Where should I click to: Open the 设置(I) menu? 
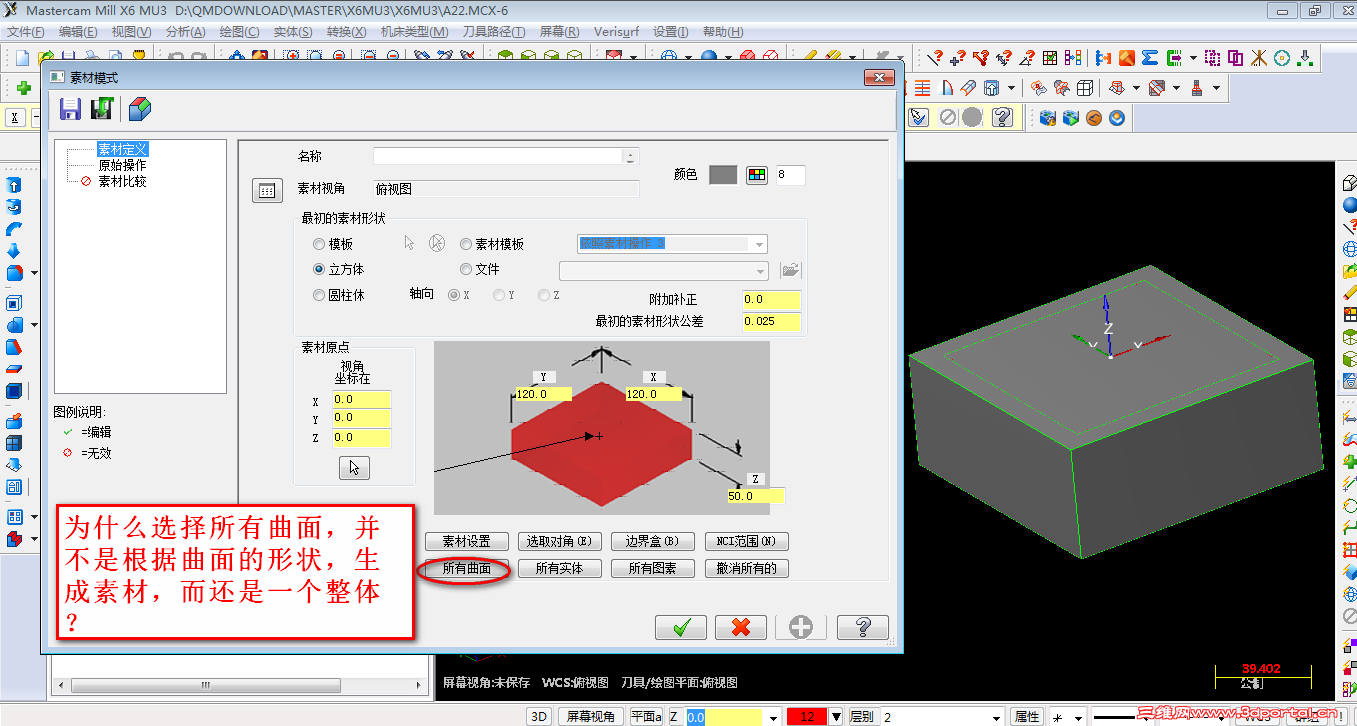pyautogui.click(x=670, y=32)
